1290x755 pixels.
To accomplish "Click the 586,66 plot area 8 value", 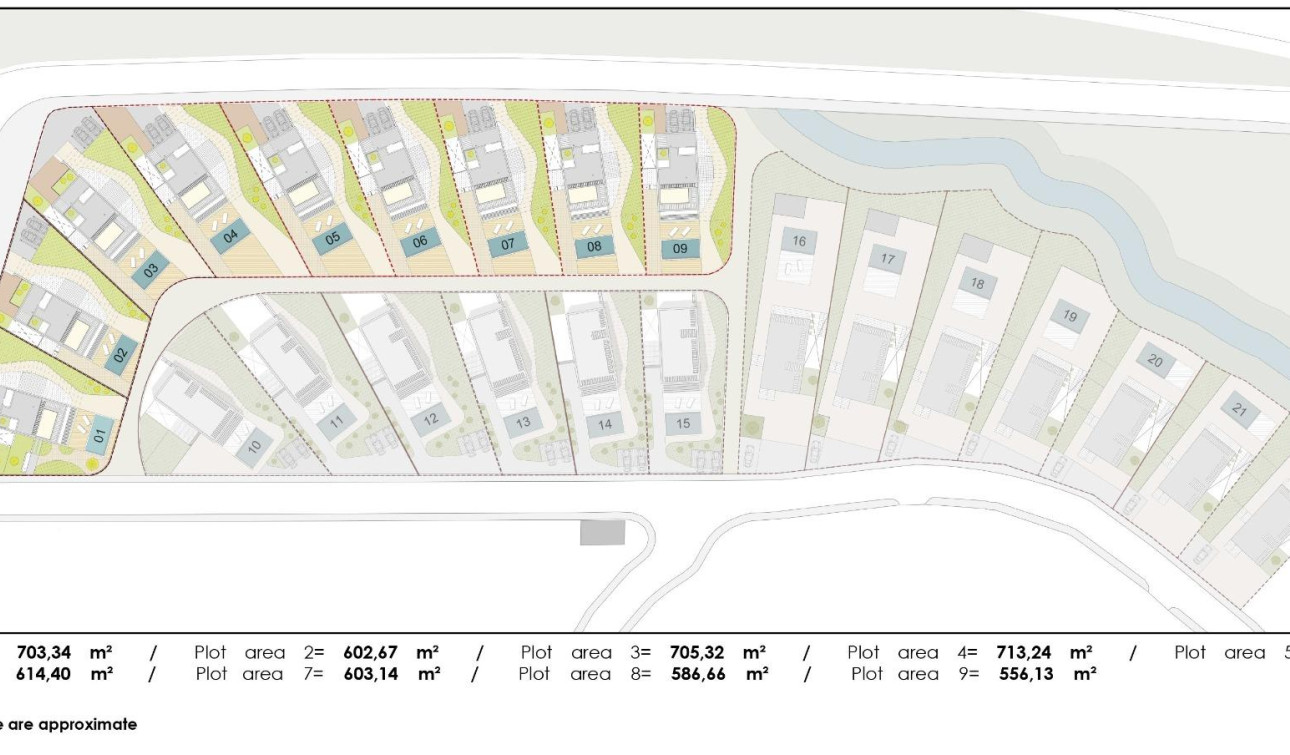I will coord(698,674).
